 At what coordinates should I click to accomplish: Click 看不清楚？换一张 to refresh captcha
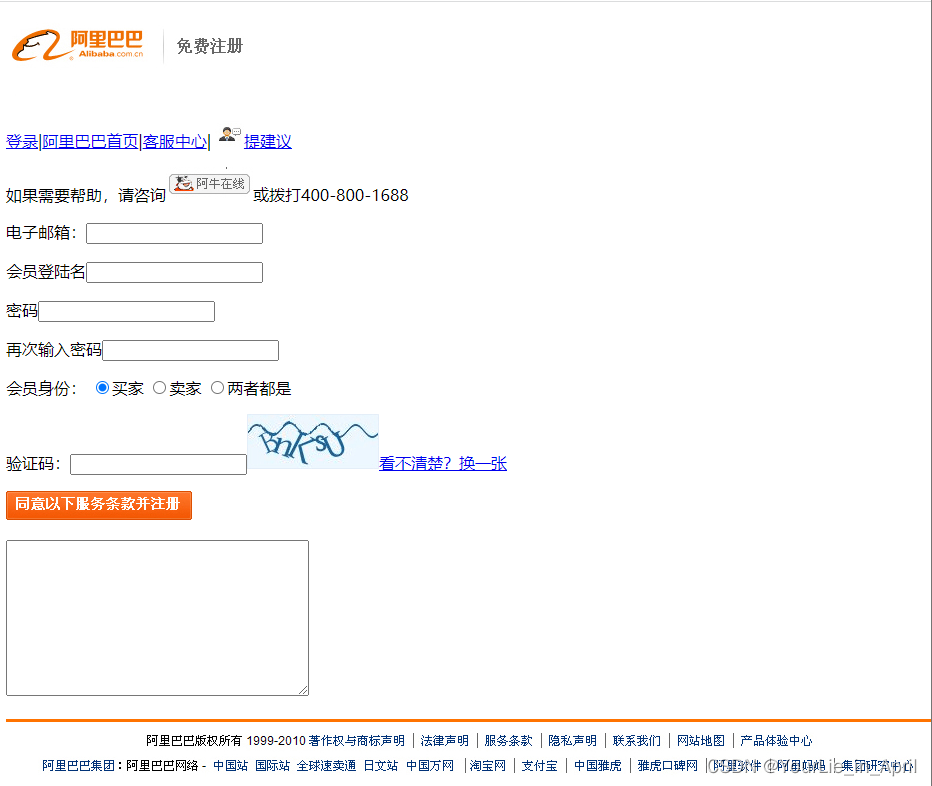443,463
